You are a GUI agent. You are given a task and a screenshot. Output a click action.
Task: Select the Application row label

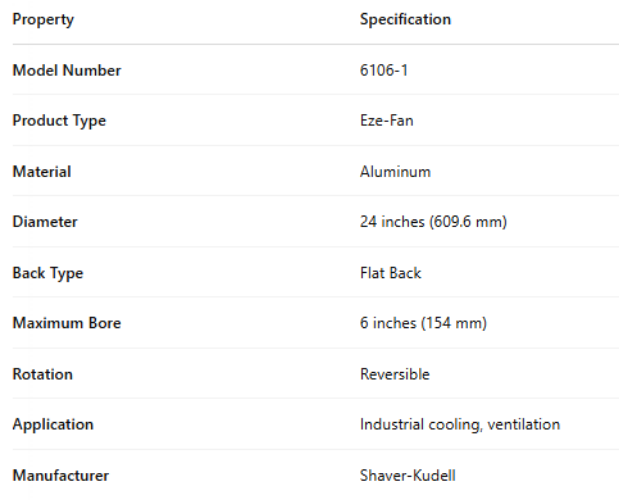pyautogui.click(x=53, y=424)
